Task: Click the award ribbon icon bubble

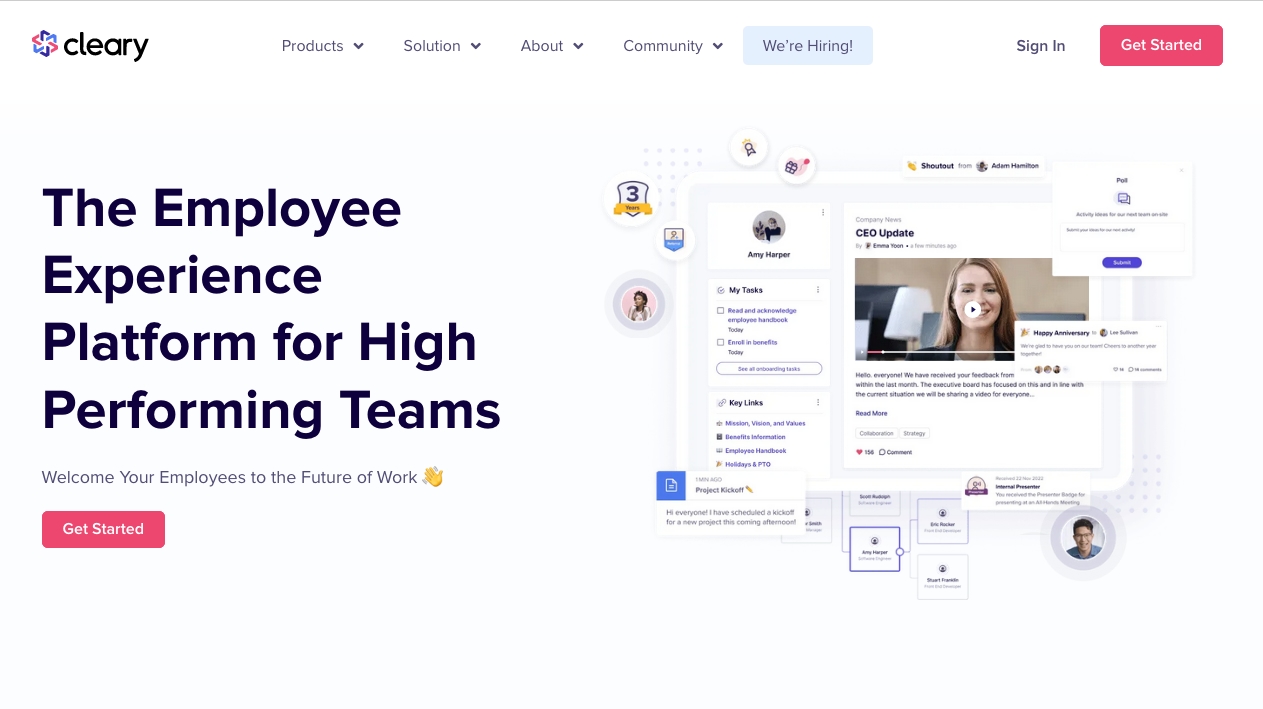Action: [x=748, y=148]
